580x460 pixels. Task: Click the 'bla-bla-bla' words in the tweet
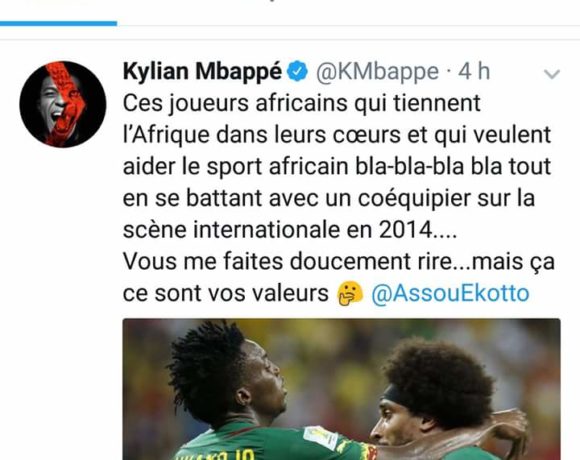coord(410,166)
